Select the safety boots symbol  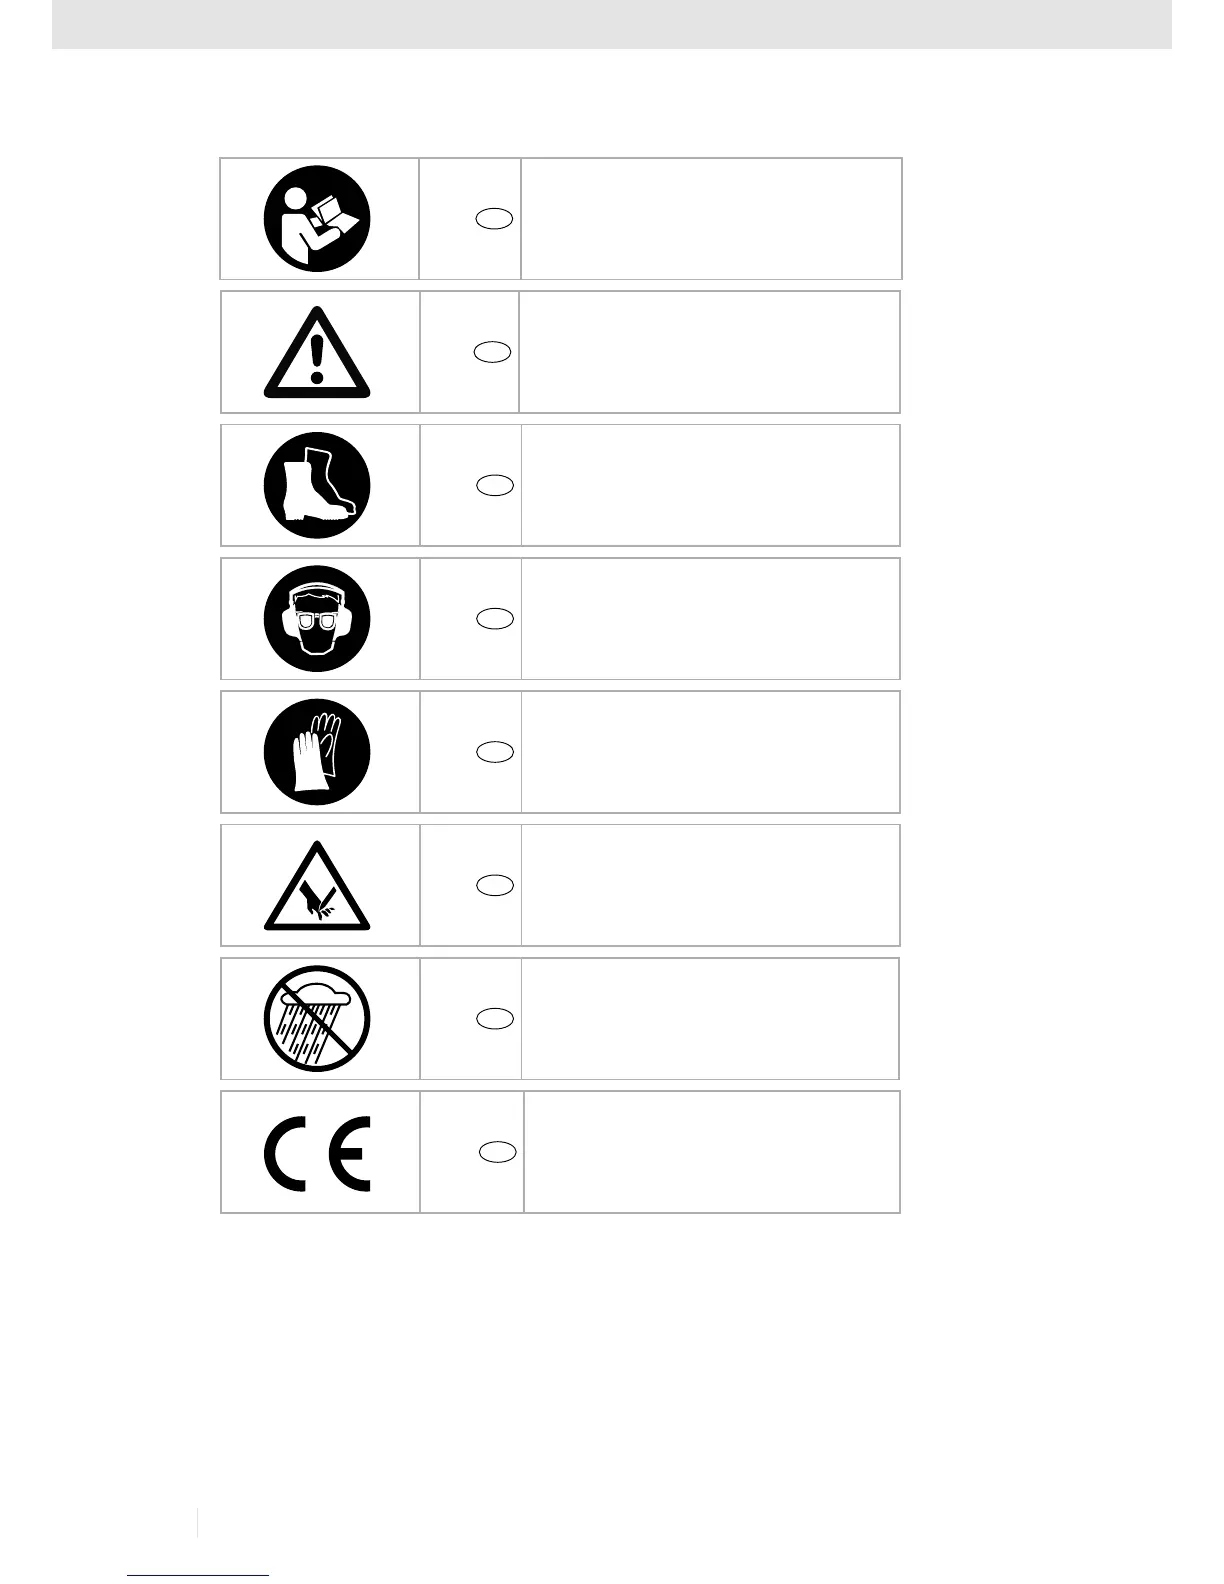click(317, 485)
